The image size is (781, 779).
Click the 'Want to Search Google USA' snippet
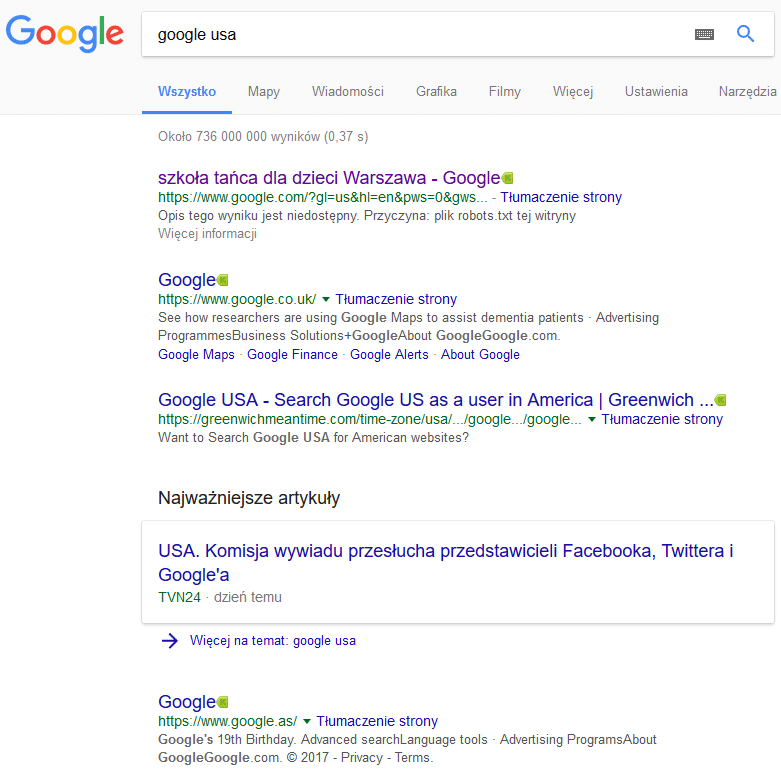point(313,438)
